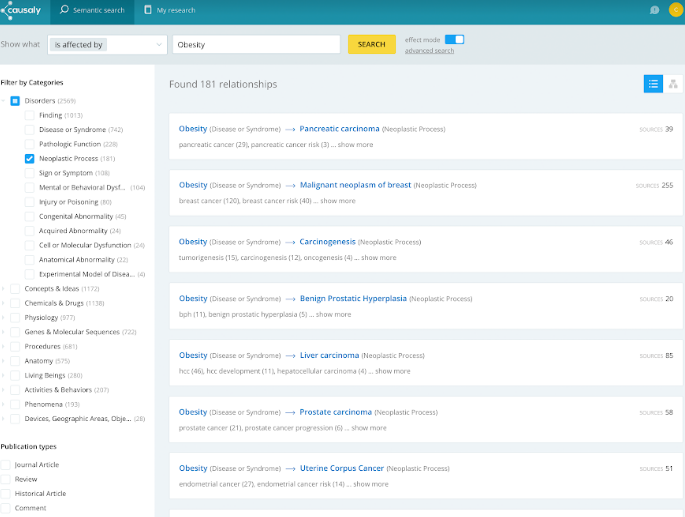The image size is (685, 517).
Task: Enable the Journal Article publication filter
Action: pyautogui.click(x=5, y=465)
